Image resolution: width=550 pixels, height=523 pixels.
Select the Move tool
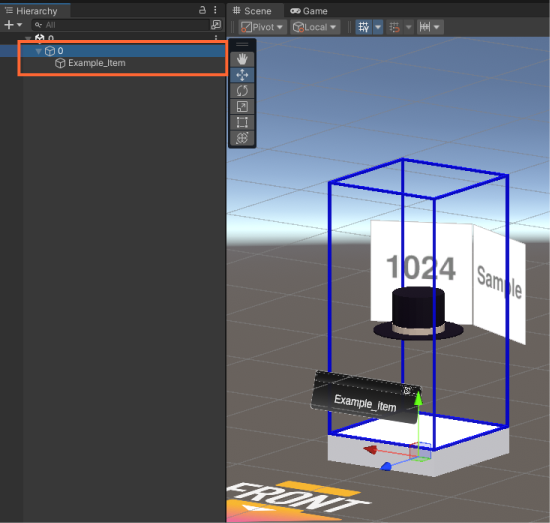242,75
